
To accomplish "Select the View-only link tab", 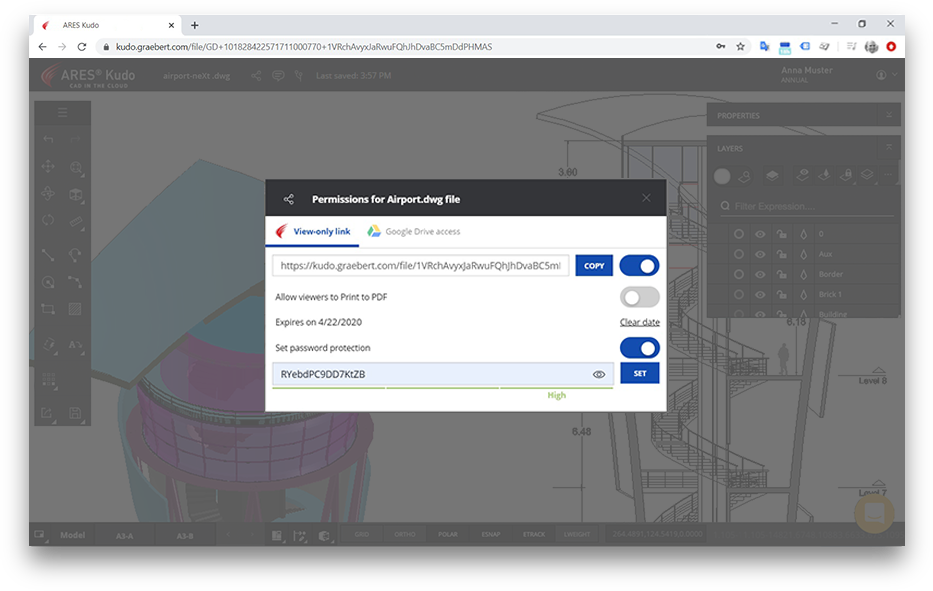I will 313,231.
